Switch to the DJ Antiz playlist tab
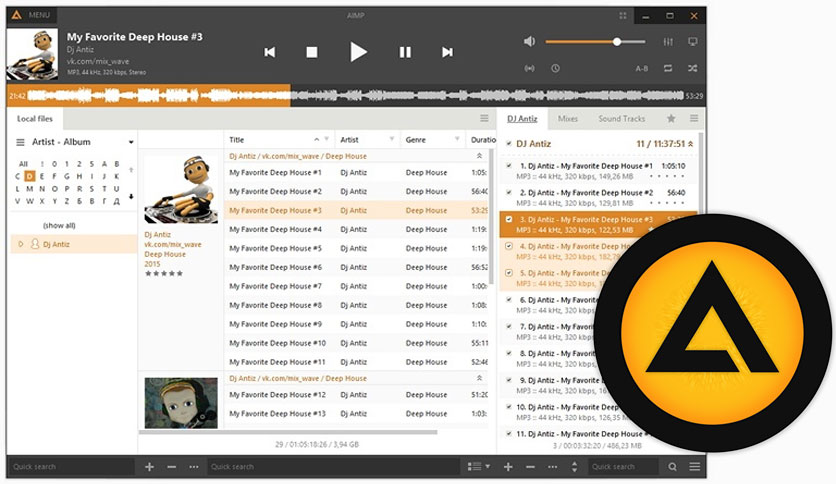Image resolution: width=836 pixels, height=484 pixels. coord(522,119)
